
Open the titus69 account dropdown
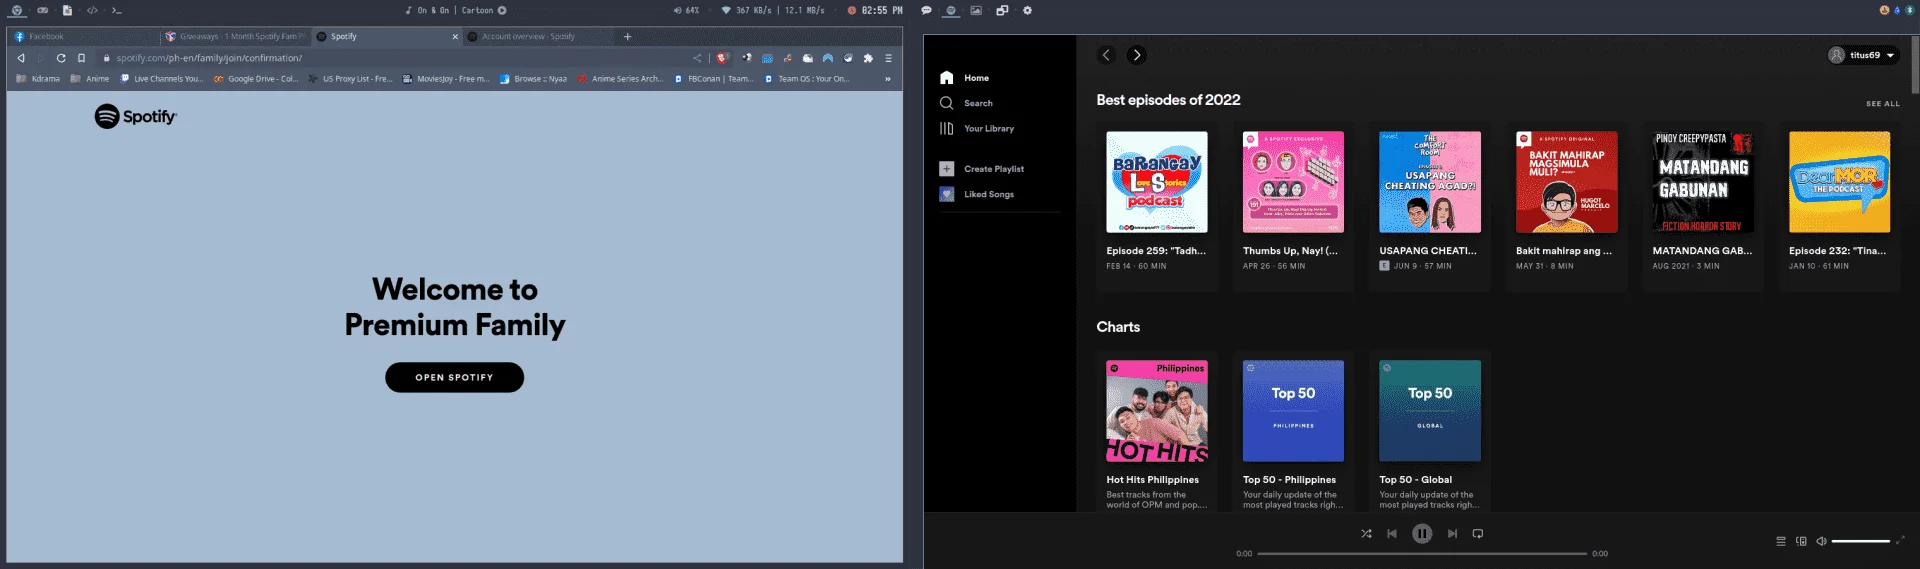point(1863,55)
